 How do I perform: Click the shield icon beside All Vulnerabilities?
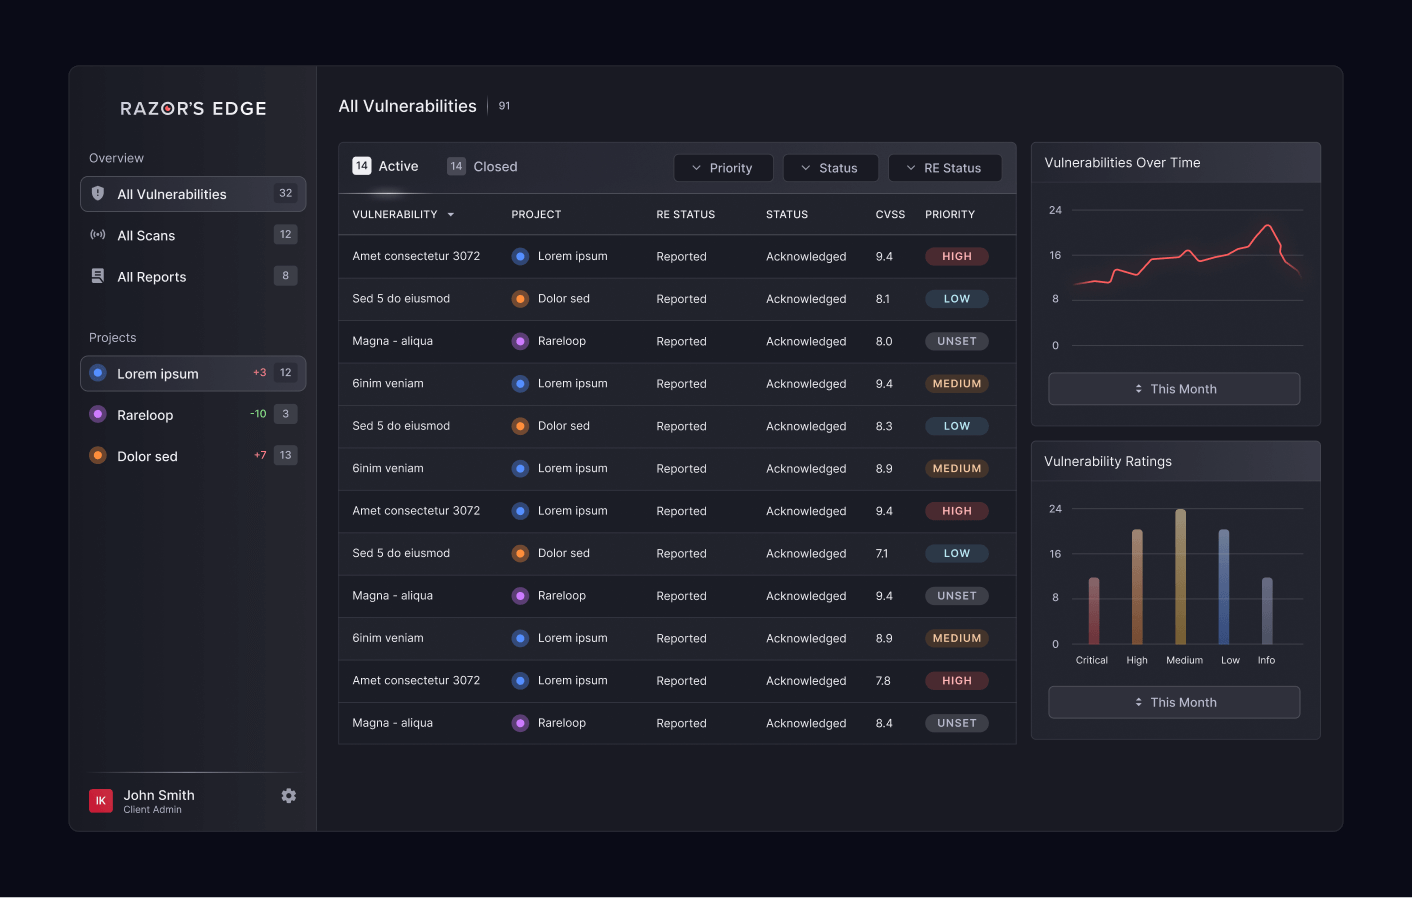click(98, 194)
